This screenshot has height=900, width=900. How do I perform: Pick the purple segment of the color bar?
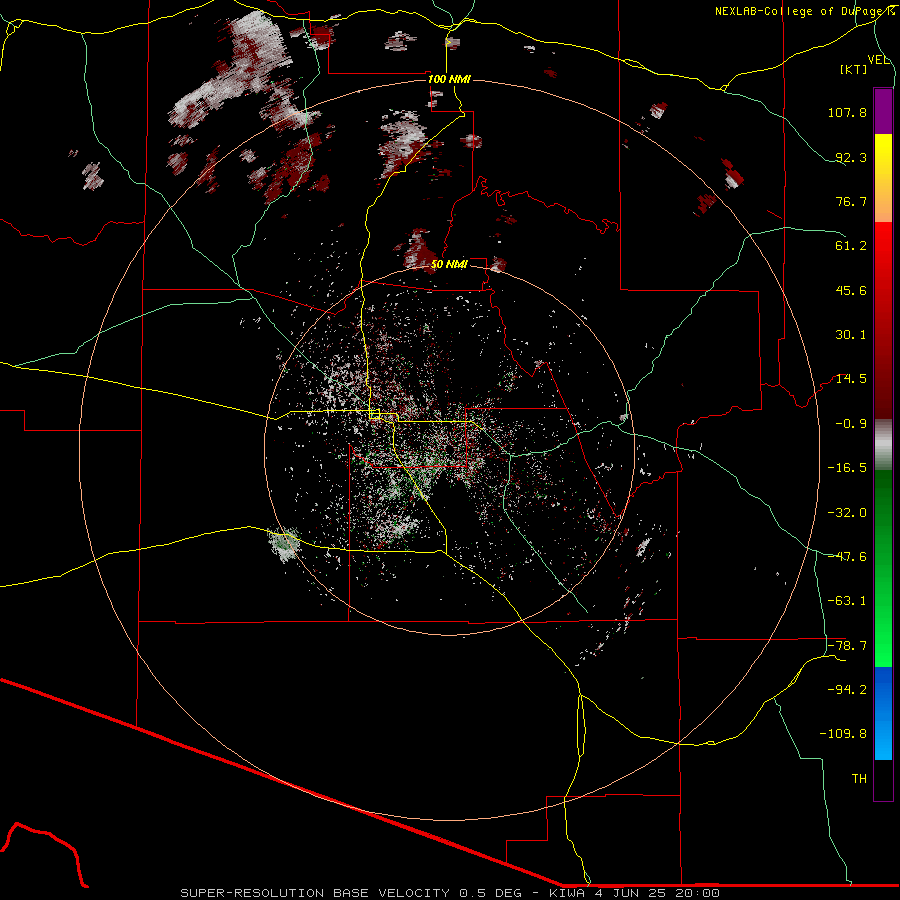coord(883,111)
